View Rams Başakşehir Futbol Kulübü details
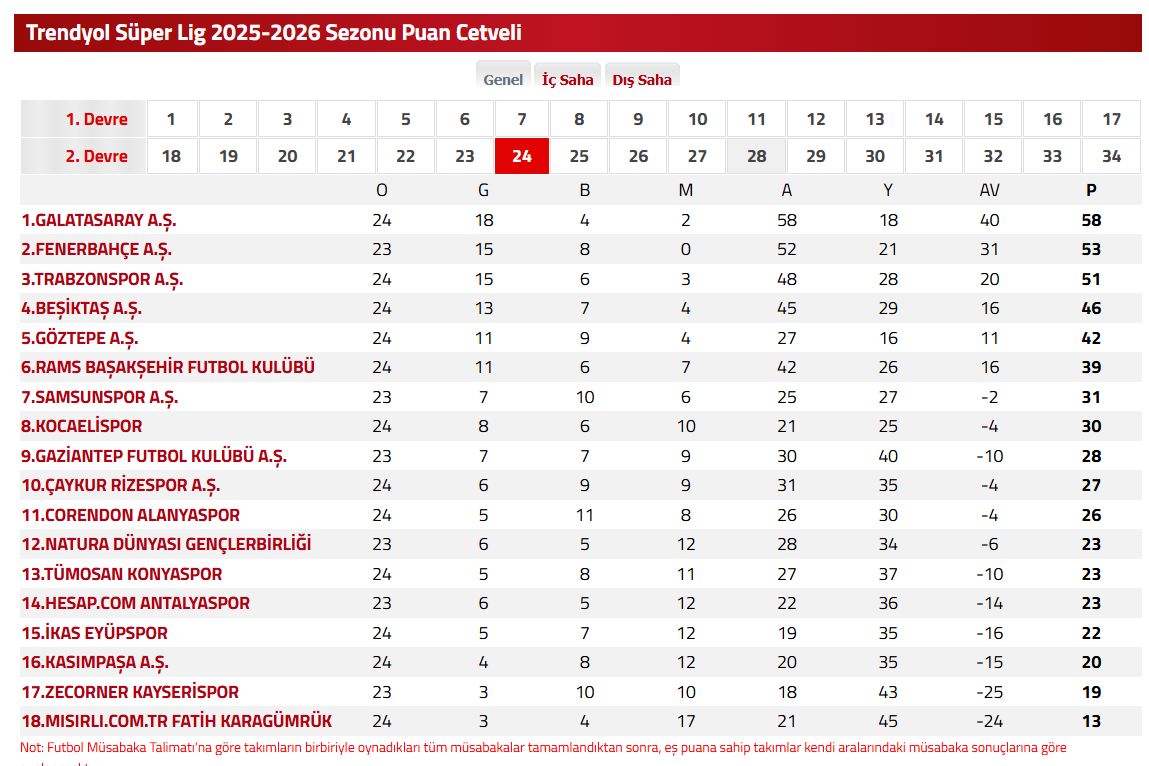This screenshot has height=766, width=1149. pos(167,367)
